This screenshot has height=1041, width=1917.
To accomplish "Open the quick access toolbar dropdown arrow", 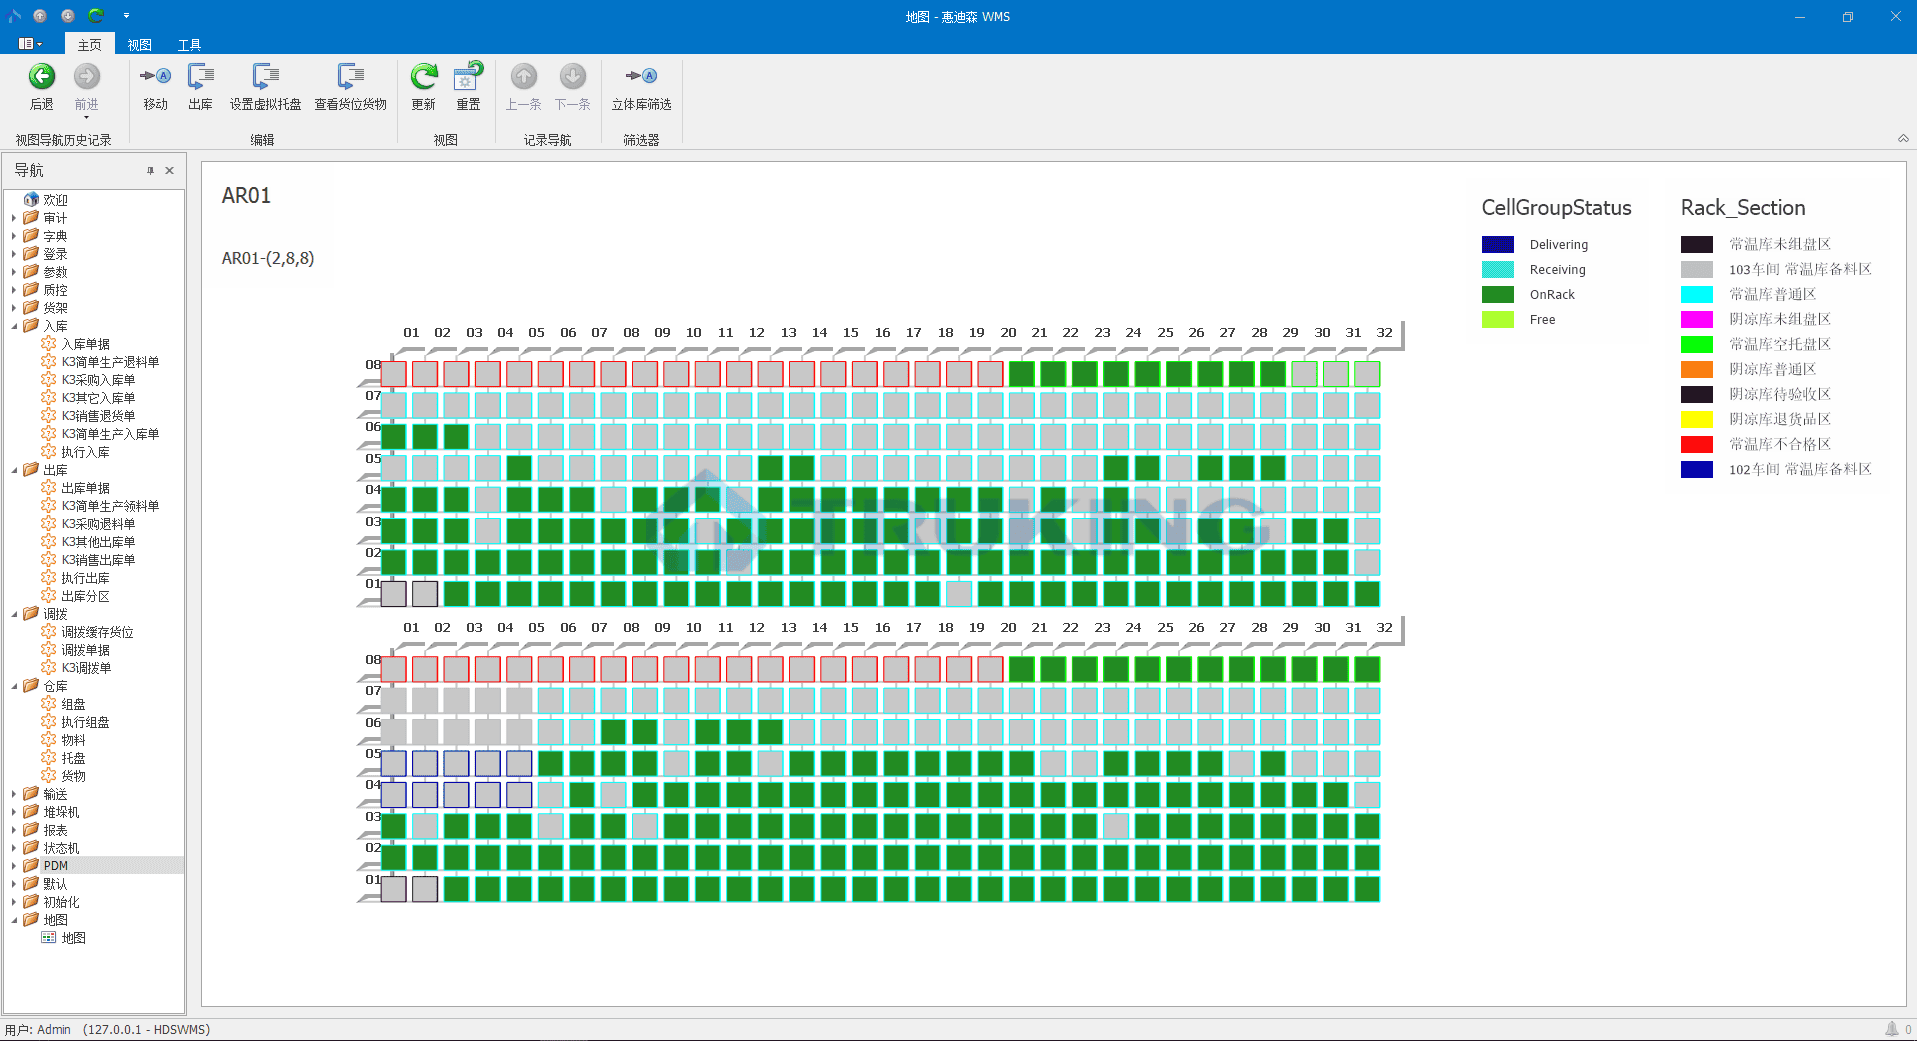I will pyautogui.click(x=126, y=16).
